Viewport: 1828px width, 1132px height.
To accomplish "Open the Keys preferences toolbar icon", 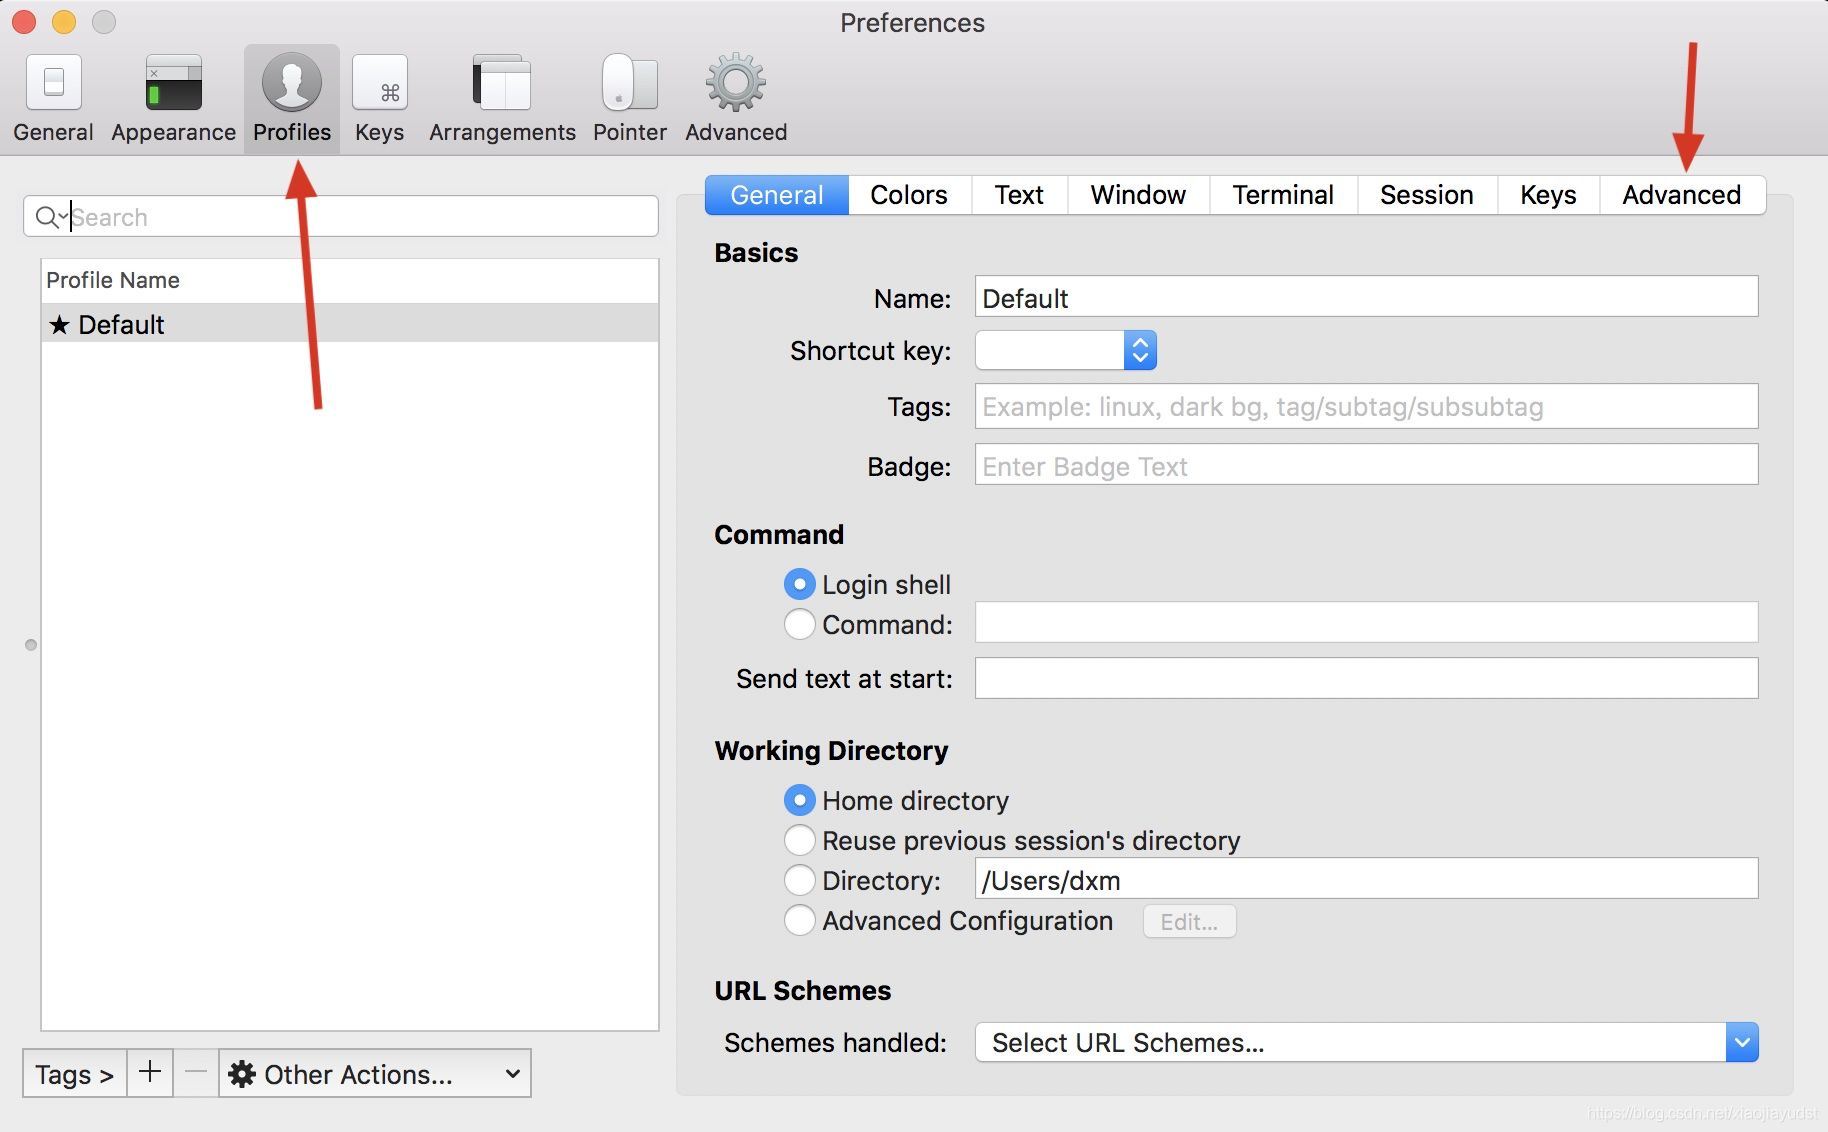I will tap(380, 82).
